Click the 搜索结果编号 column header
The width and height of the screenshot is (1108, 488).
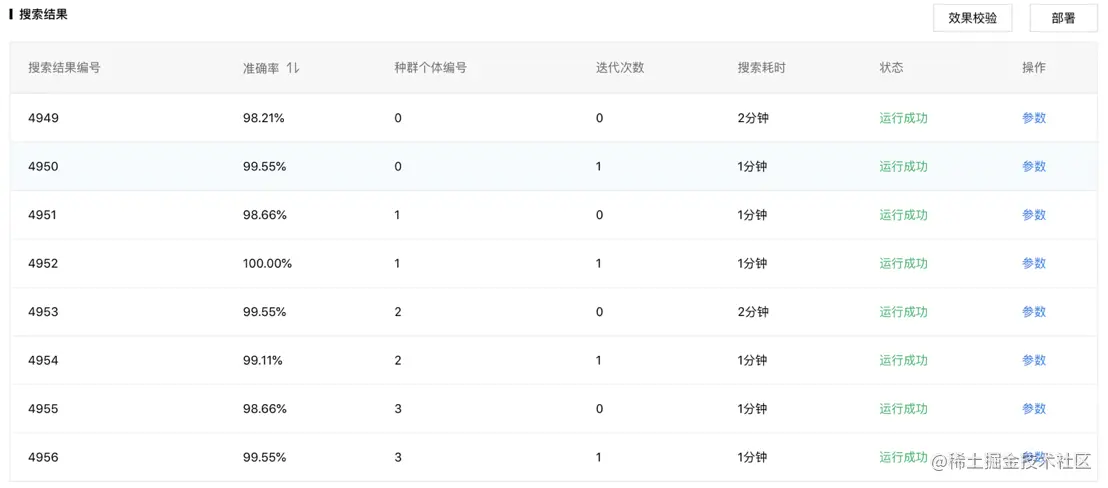click(x=64, y=68)
